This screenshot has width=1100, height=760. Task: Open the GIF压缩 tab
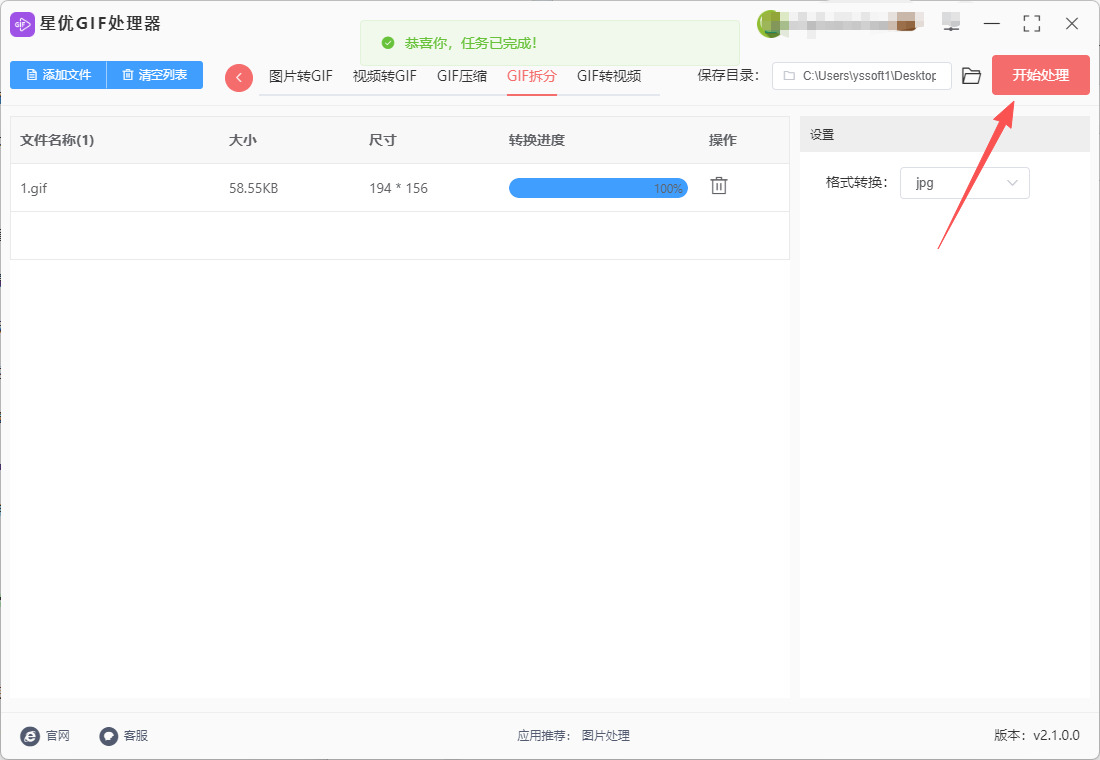(462, 76)
